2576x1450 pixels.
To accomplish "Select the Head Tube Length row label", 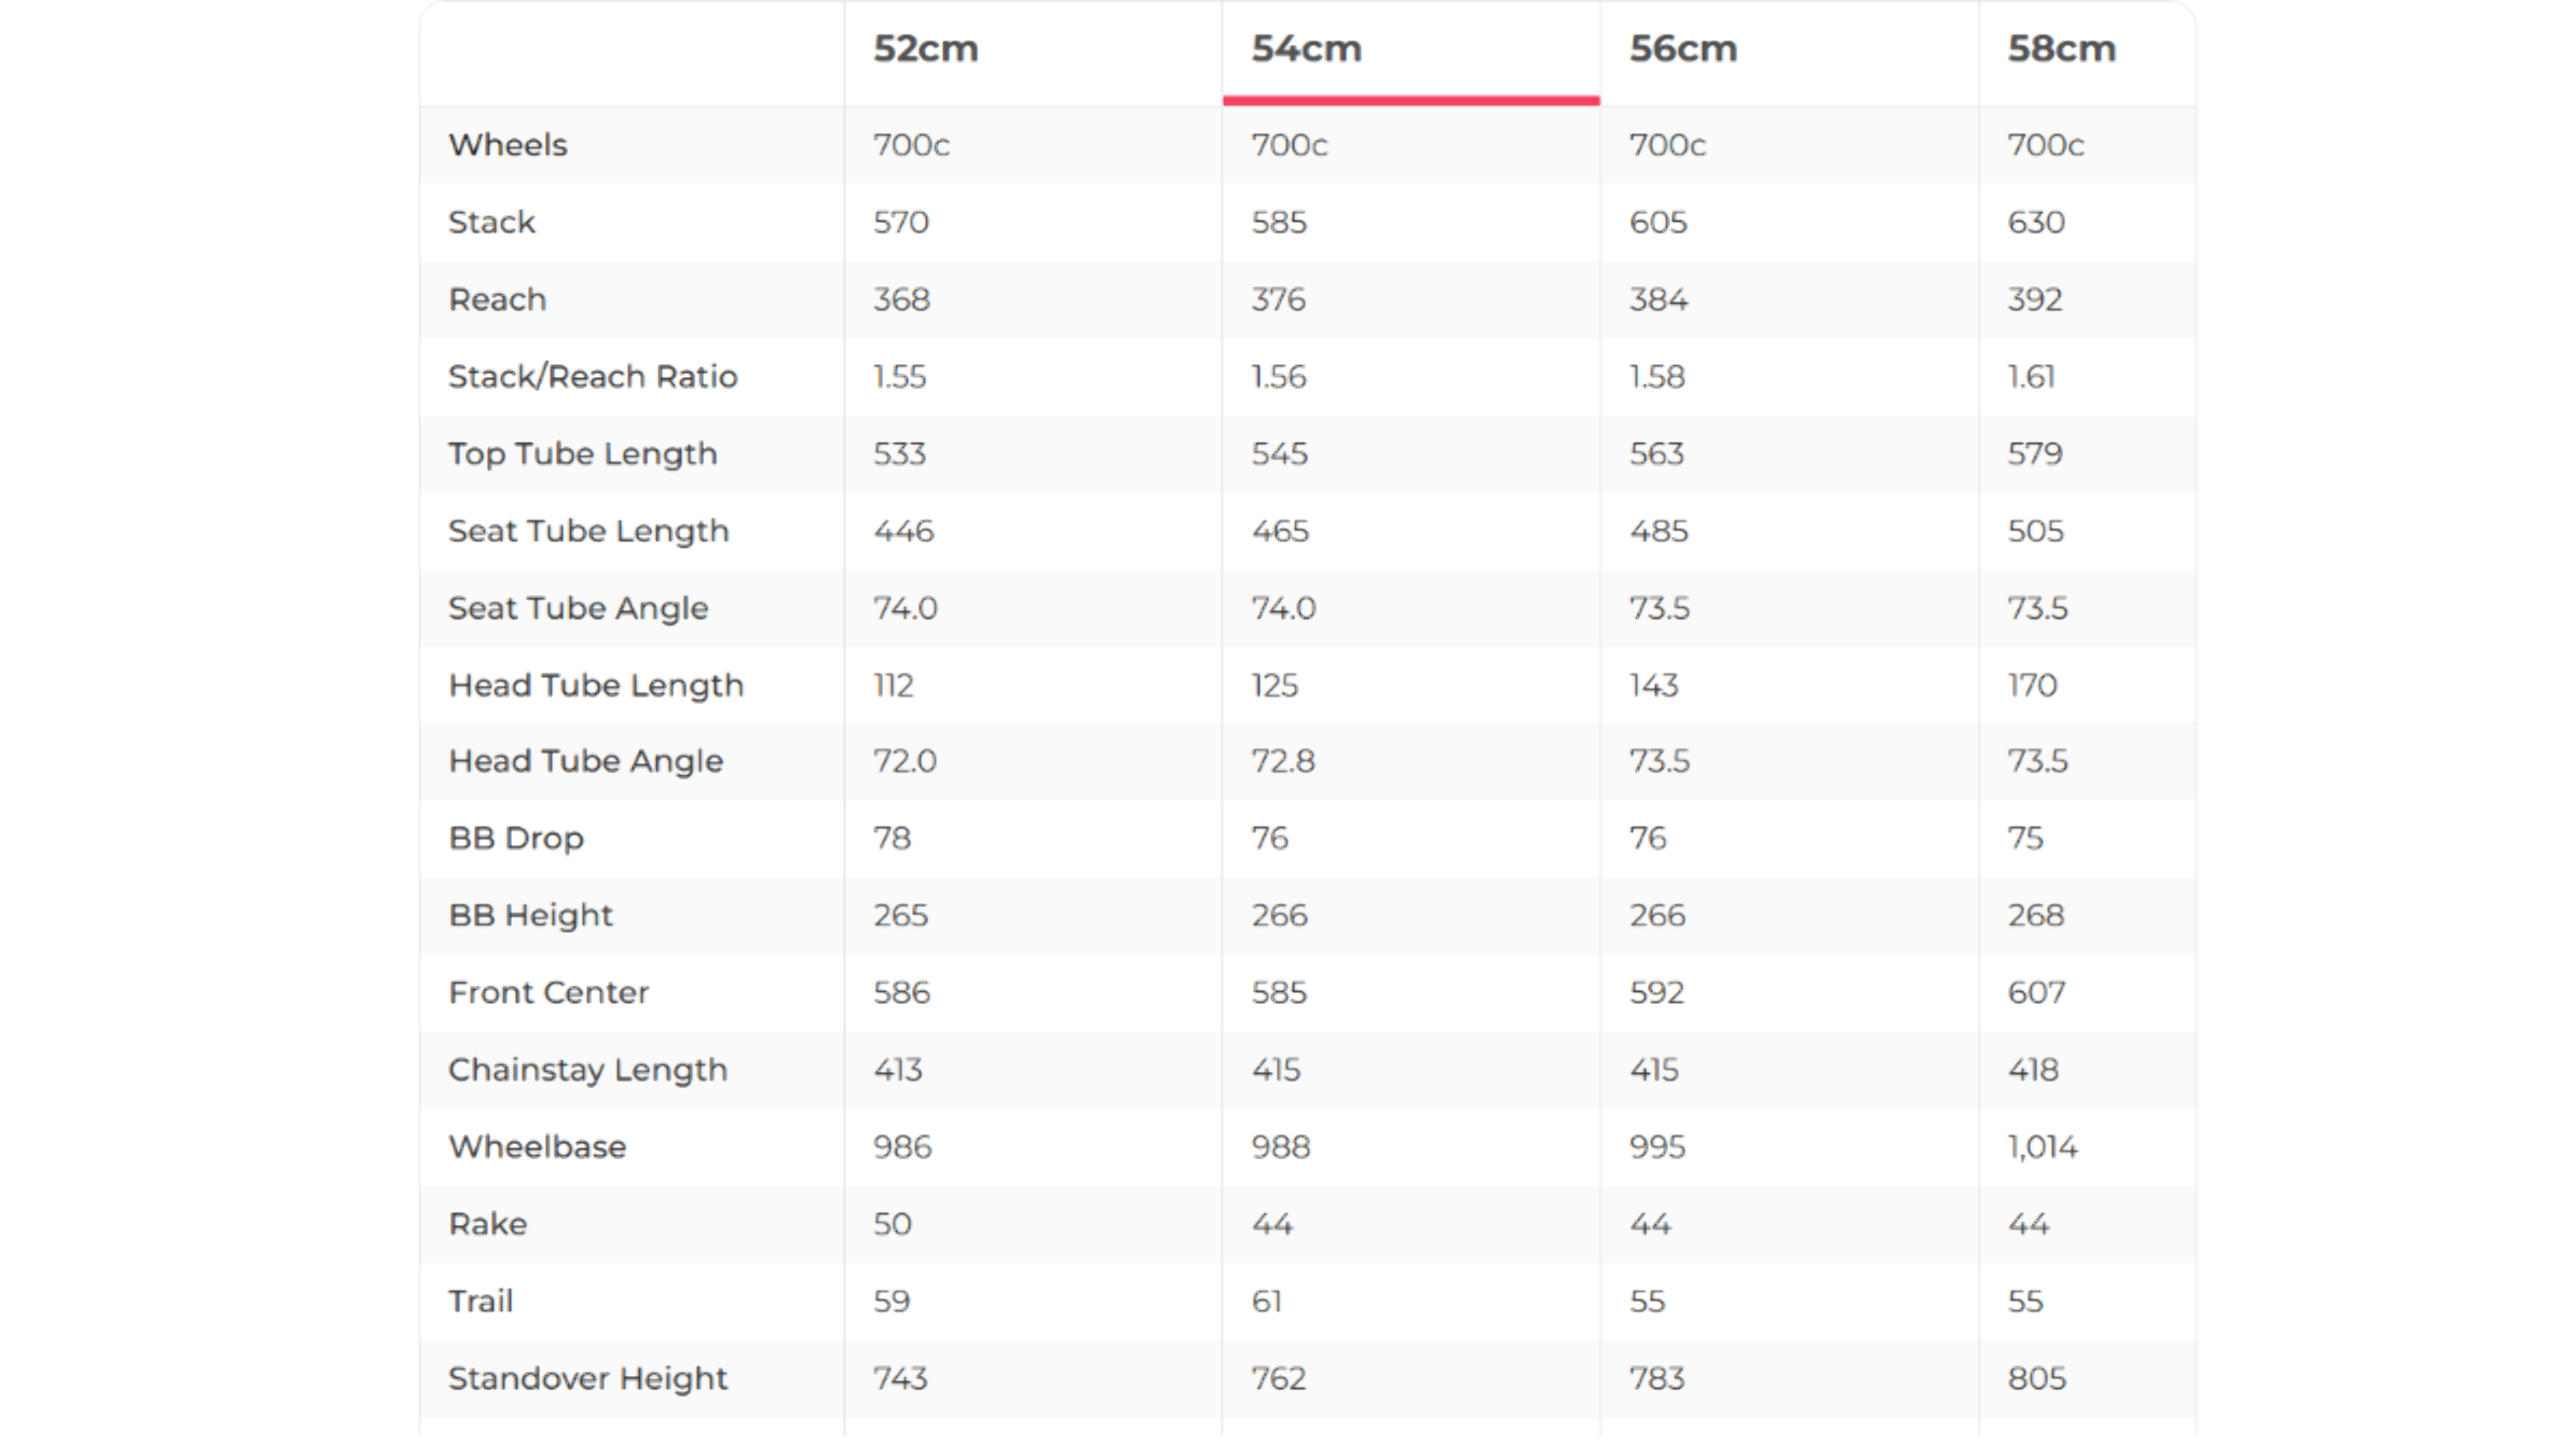I will pyautogui.click(x=596, y=685).
